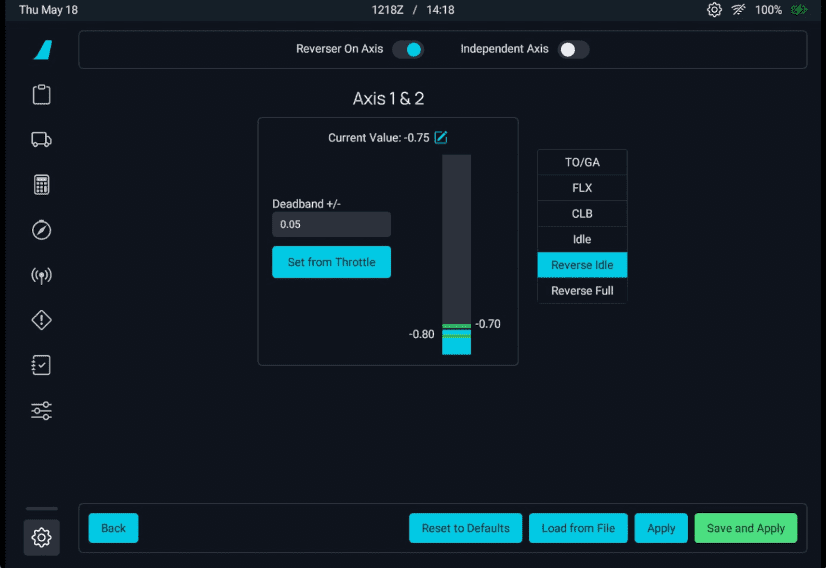
Task: Select the TO/GA detent
Action: click(582, 162)
